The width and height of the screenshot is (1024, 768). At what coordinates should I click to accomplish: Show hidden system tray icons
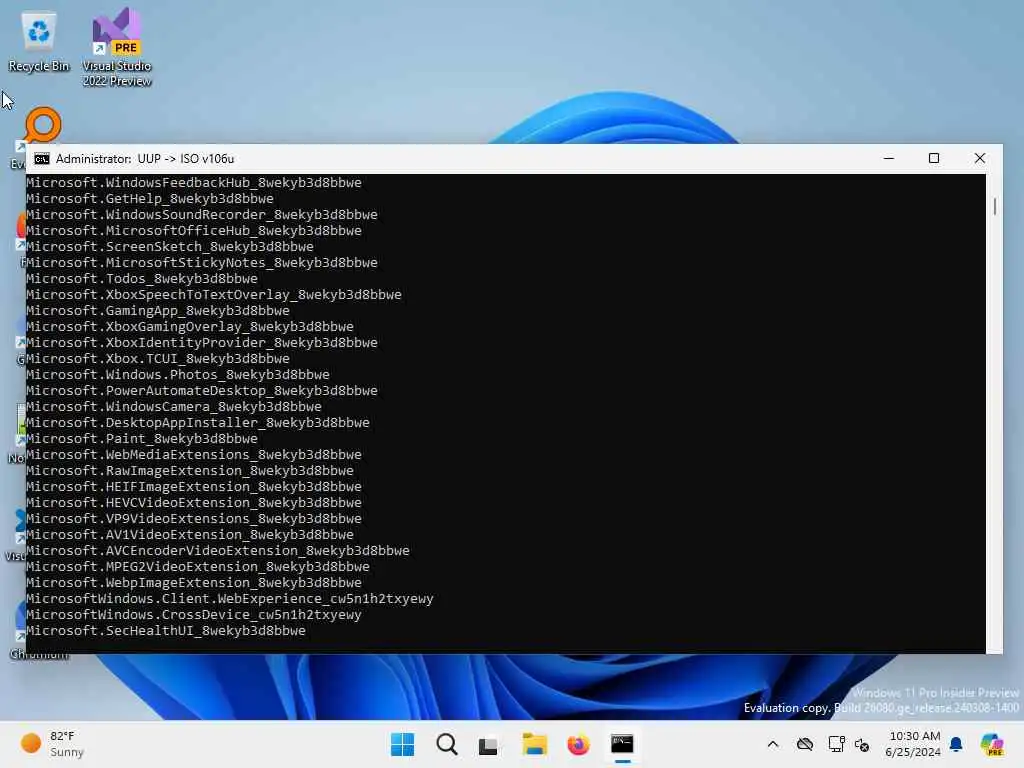click(773, 744)
